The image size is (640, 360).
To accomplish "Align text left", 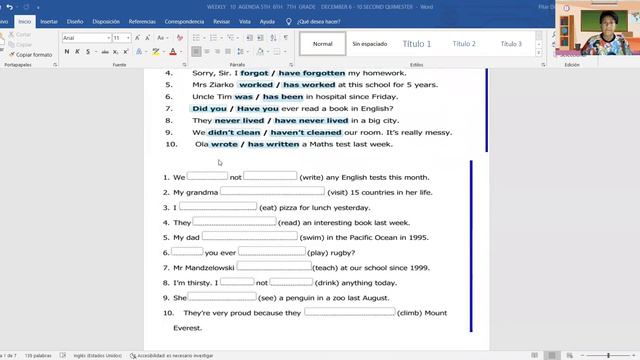I will pyautogui.click(x=196, y=51).
